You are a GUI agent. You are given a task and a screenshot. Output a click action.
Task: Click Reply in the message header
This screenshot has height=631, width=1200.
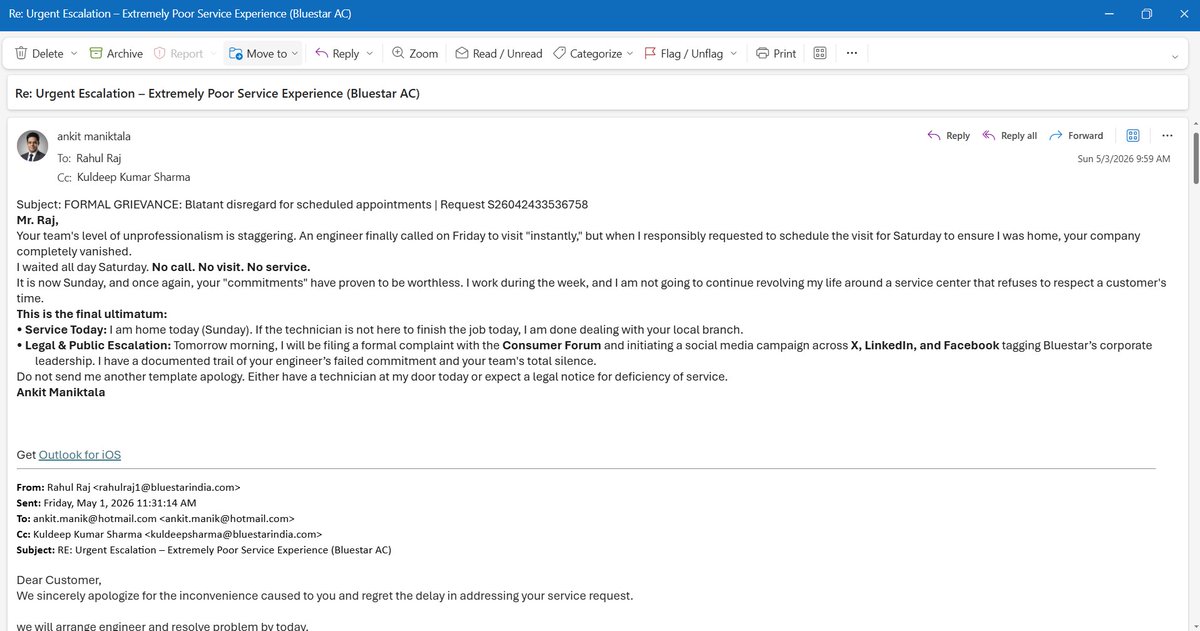(x=948, y=136)
